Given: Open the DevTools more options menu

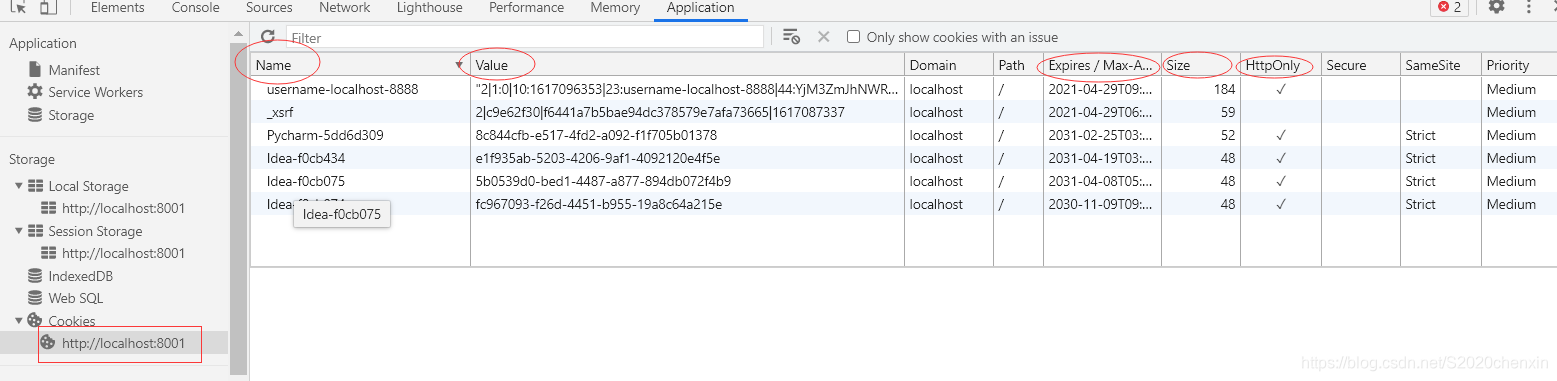Looking at the screenshot, I should pos(1529,7).
